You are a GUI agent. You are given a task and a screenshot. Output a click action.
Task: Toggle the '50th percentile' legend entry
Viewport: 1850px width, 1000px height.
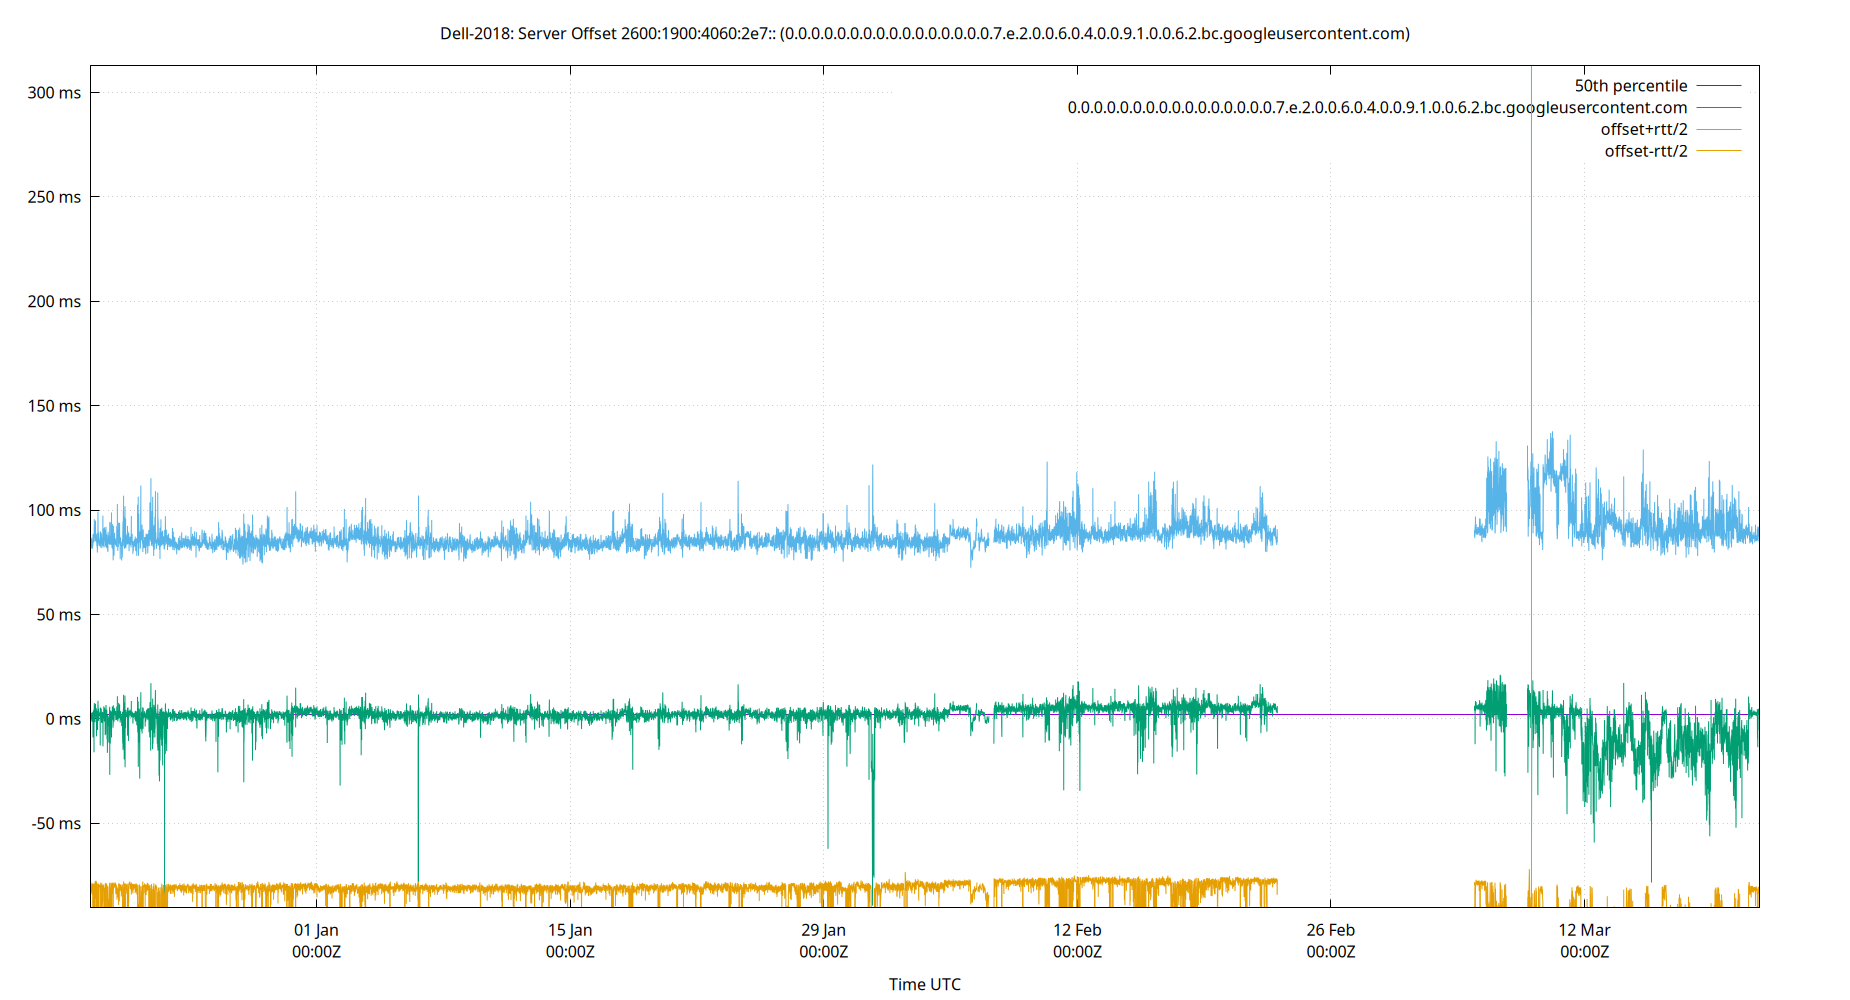1632,85
